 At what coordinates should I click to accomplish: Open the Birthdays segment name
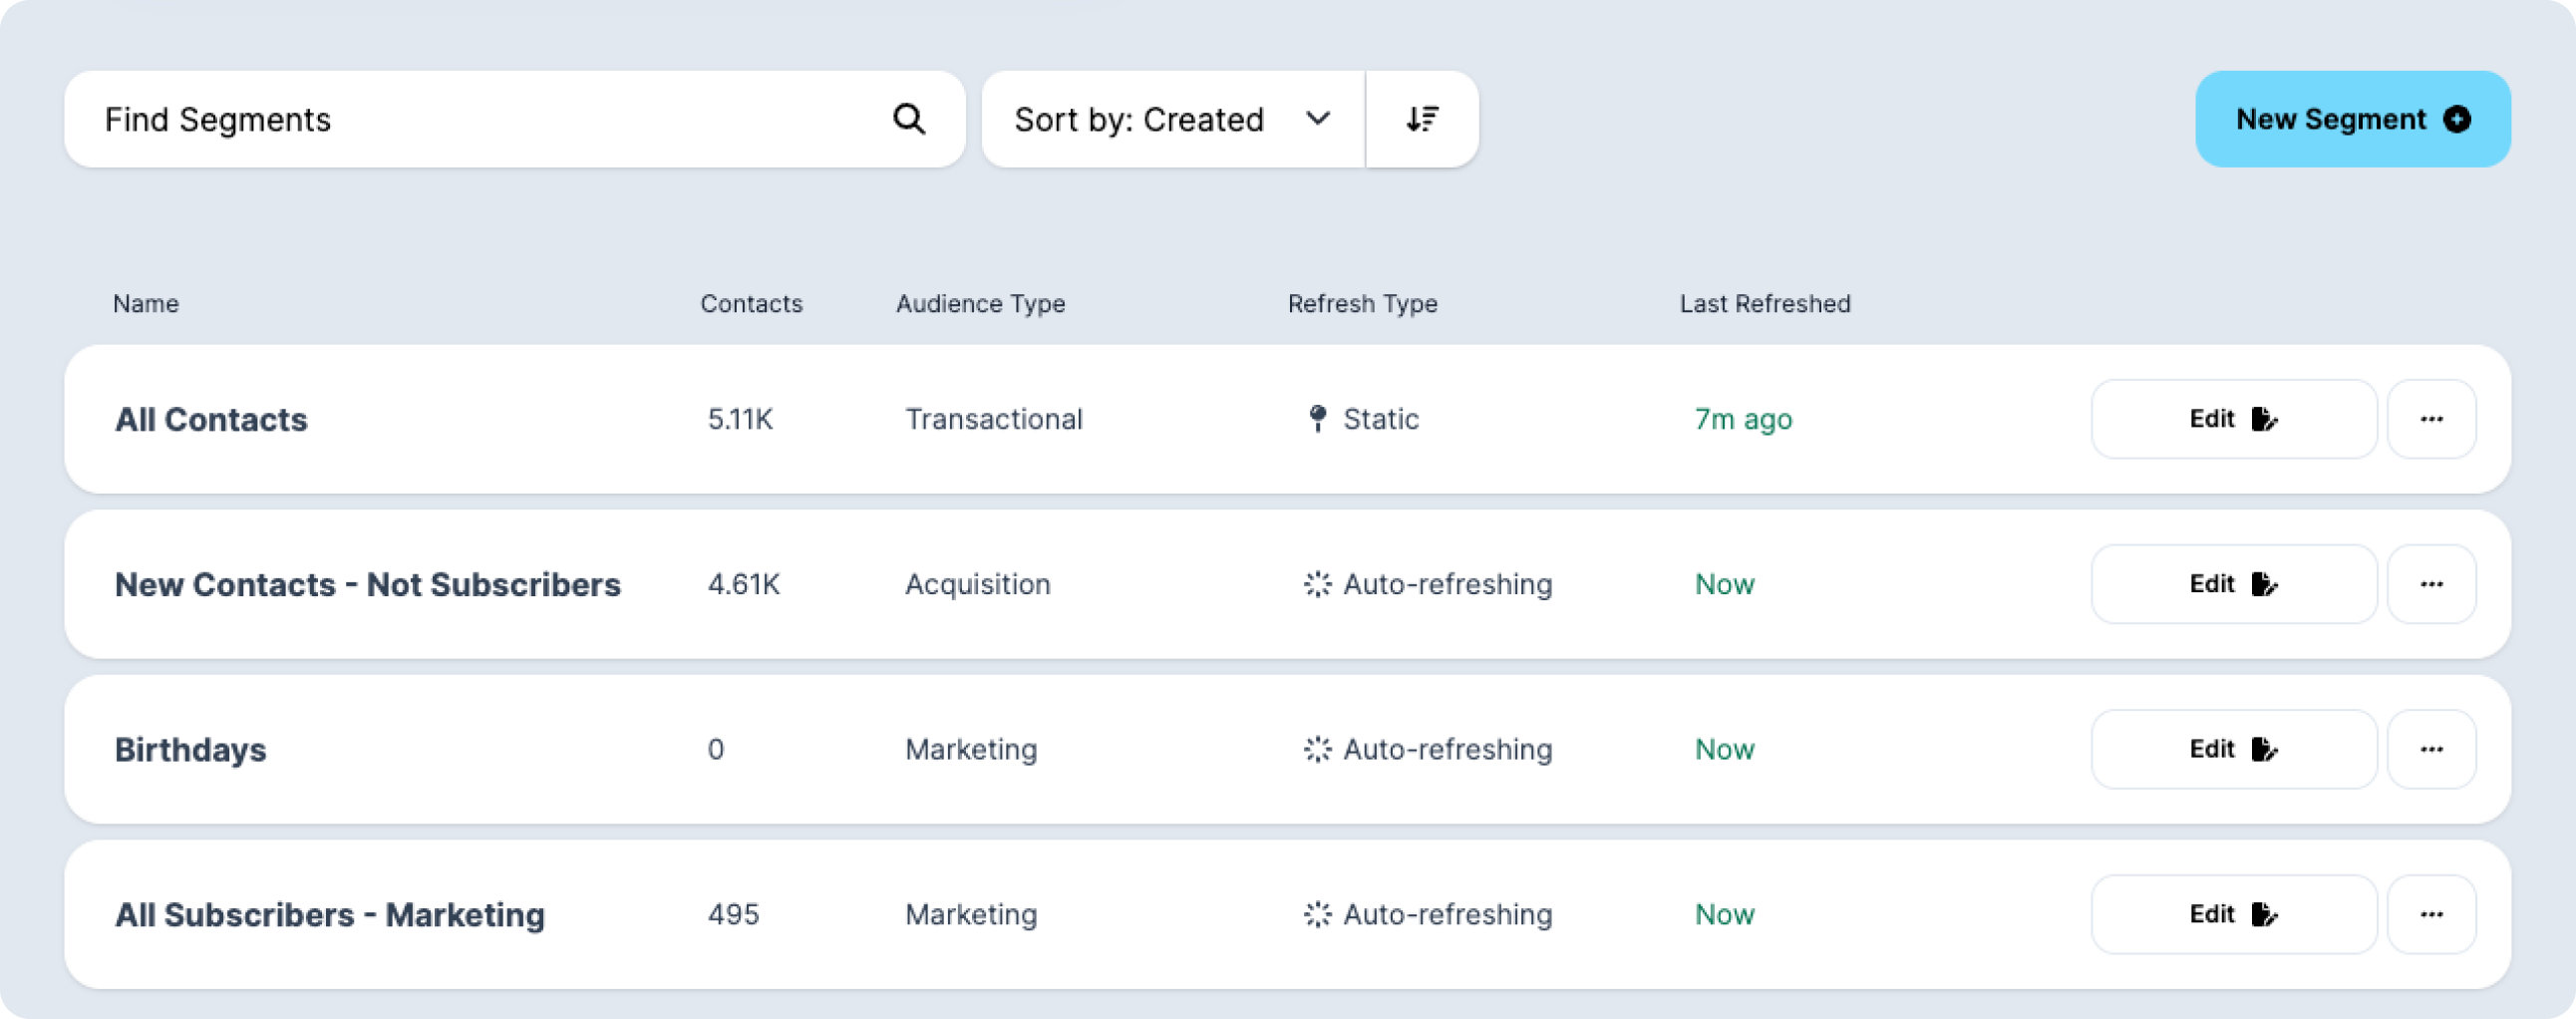click(190, 749)
